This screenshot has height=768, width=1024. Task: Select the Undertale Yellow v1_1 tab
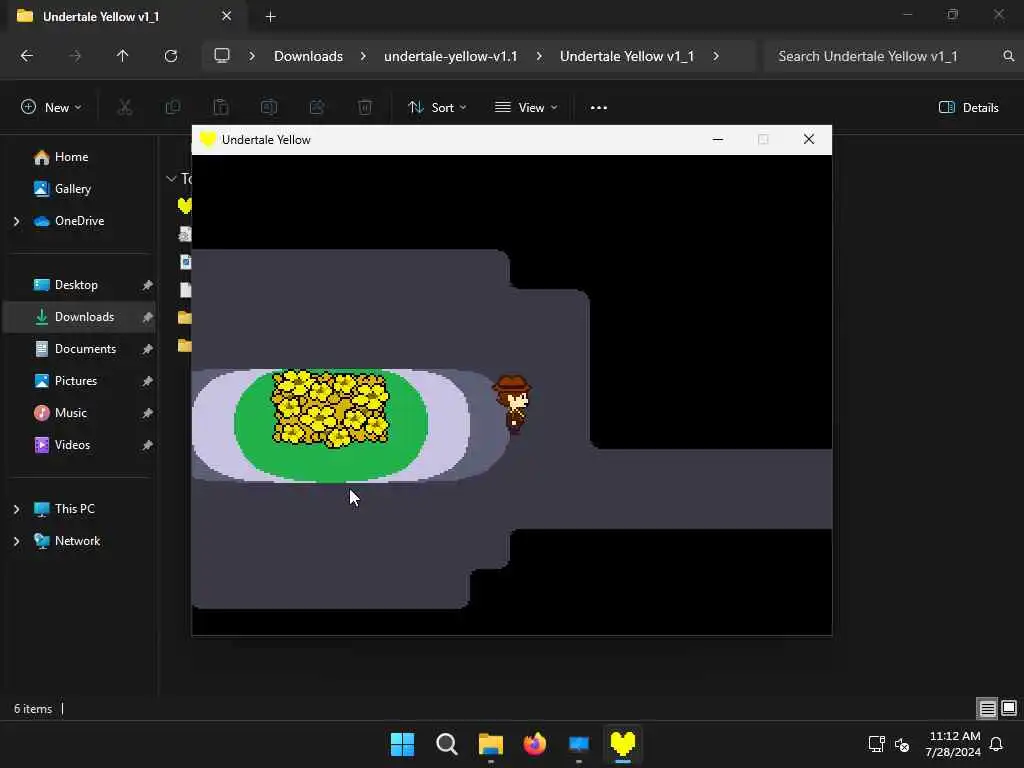point(123,17)
